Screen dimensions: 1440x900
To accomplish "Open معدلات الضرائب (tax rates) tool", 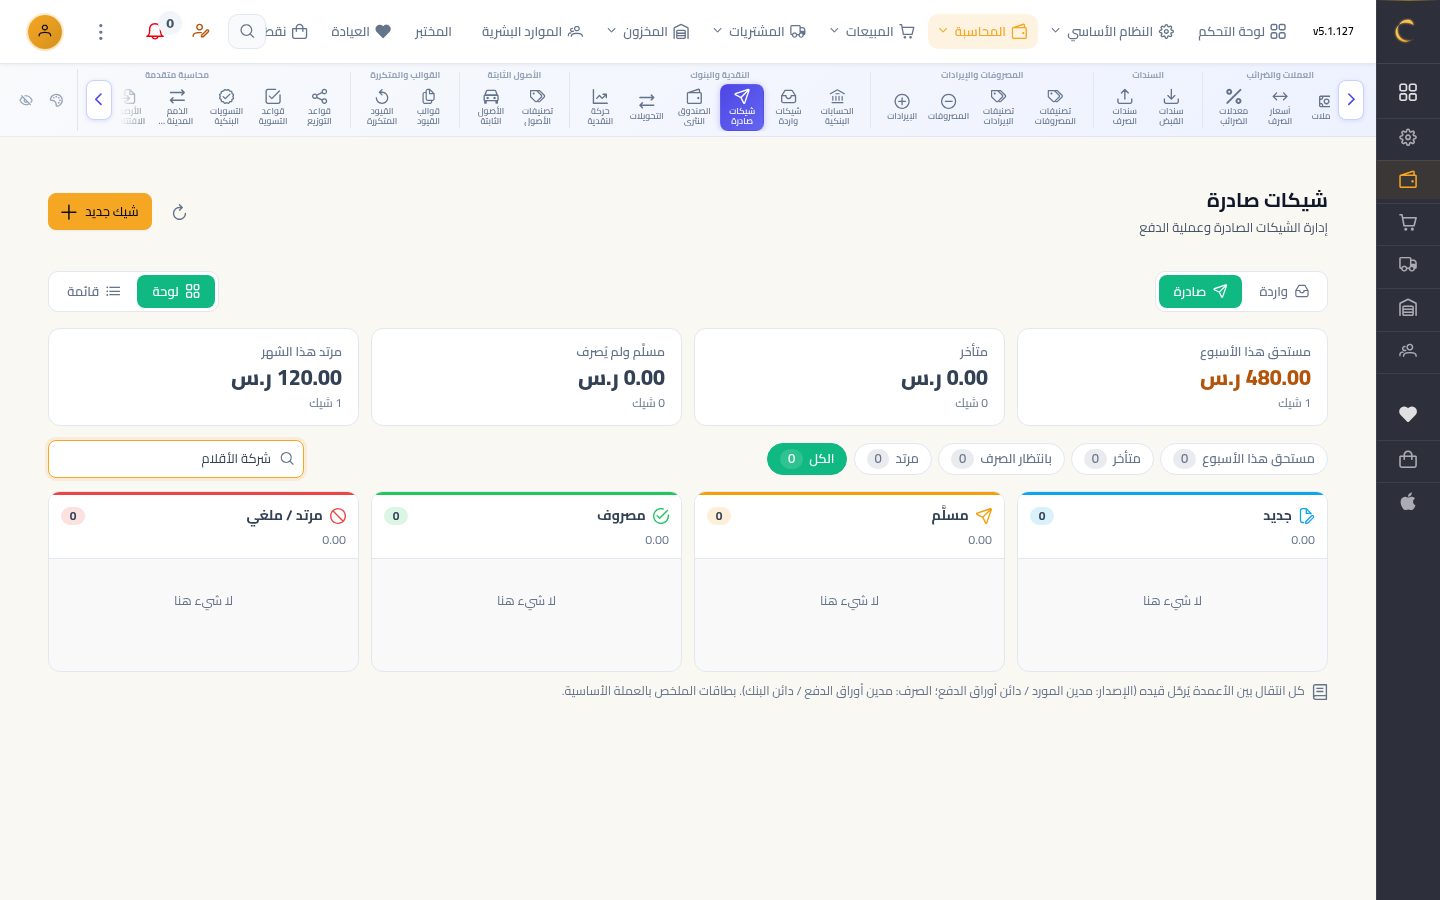I will (x=1234, y=107).
